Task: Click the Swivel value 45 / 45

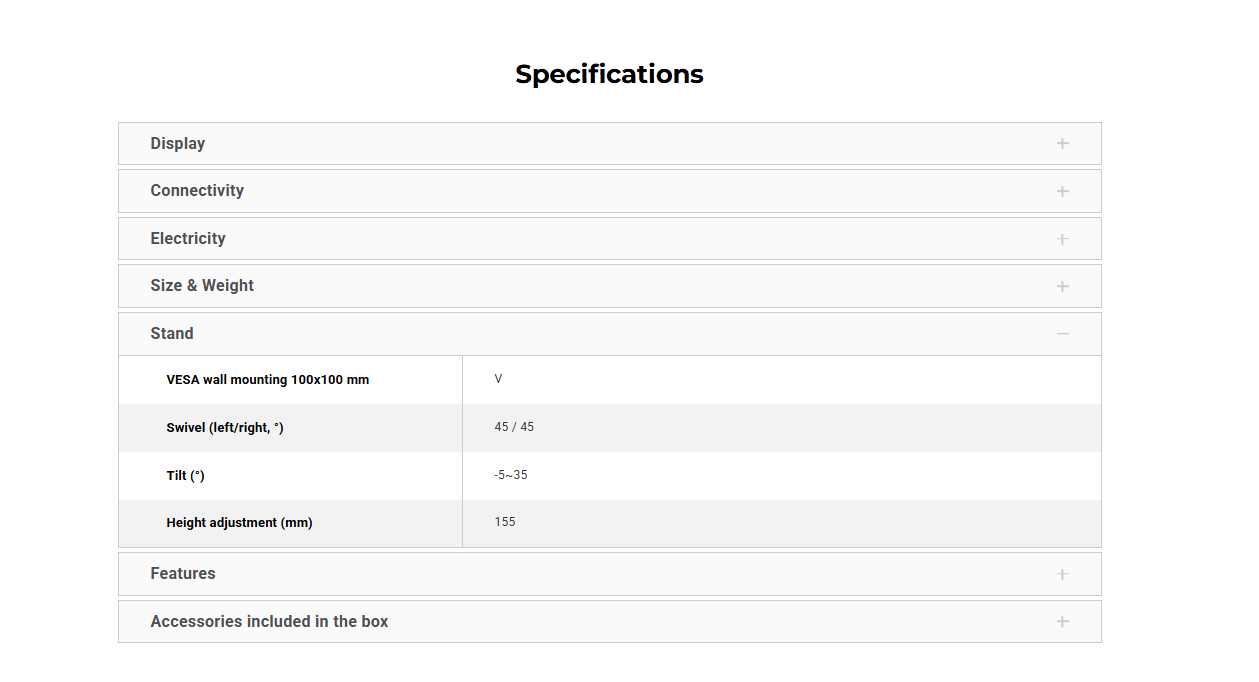Action: click(514, 427)
